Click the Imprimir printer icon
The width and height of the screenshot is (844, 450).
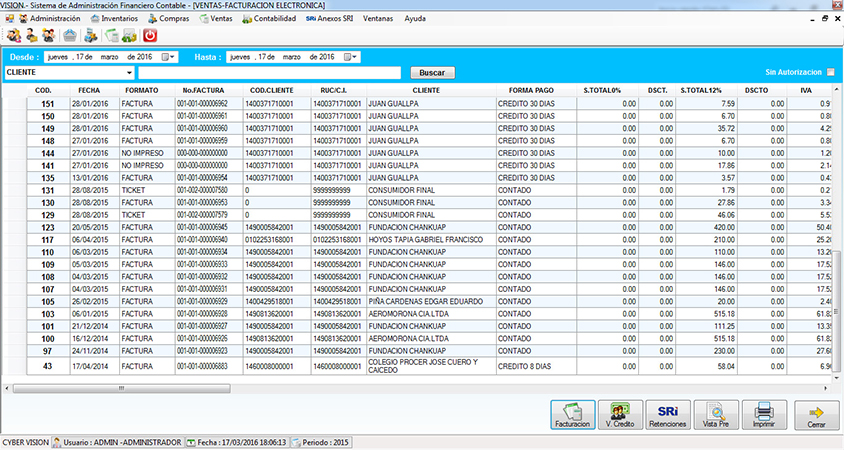tap(763, 413)
